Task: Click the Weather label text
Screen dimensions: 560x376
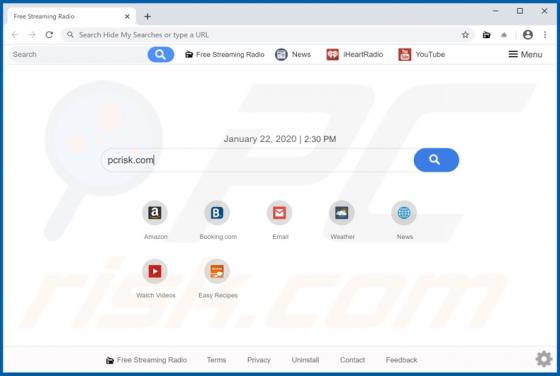Action: (342, 237)
